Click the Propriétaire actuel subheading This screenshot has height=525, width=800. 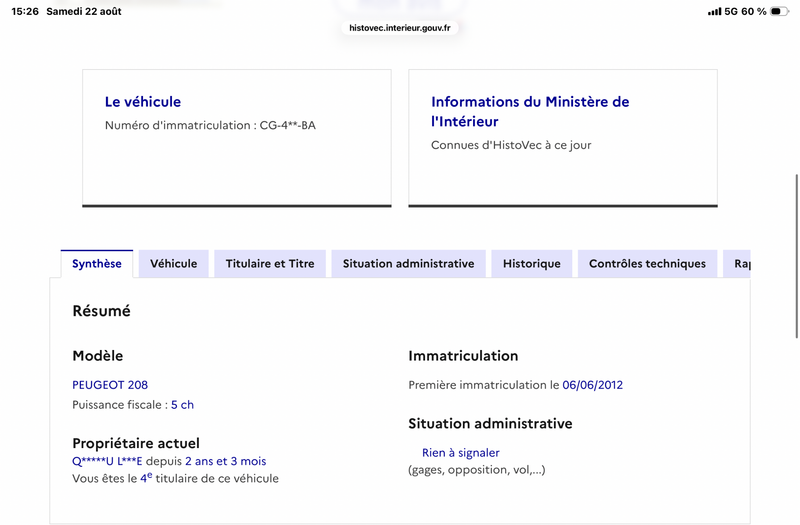tap(136, 443)
